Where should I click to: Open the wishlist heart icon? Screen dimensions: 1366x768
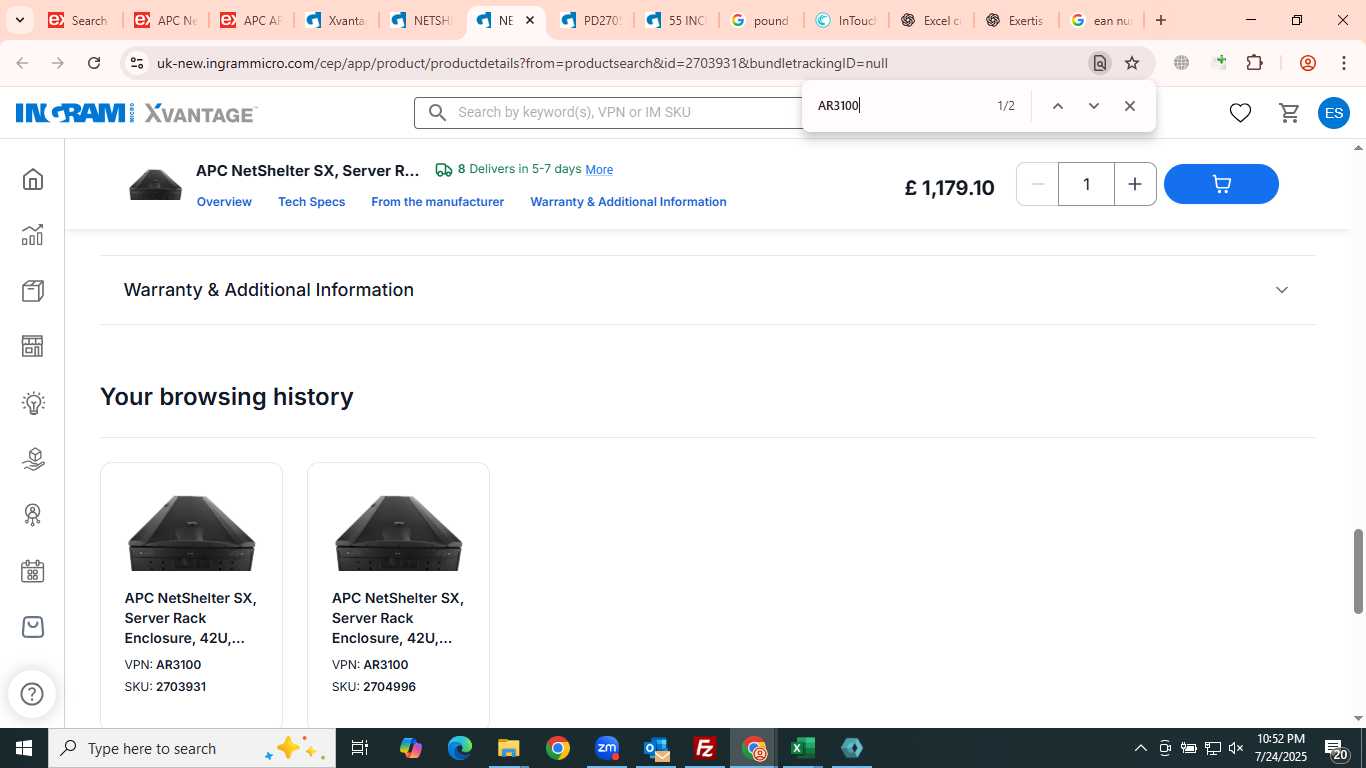point(1240,113)
